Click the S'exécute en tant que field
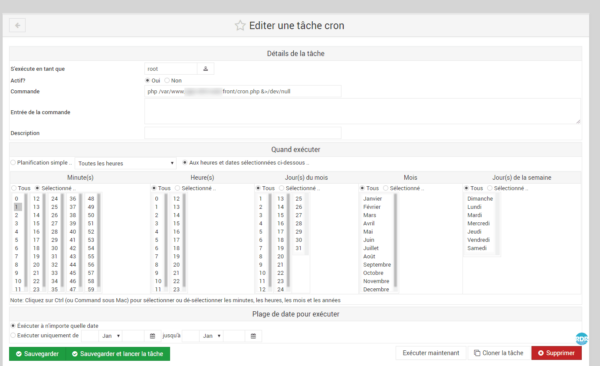600x366 pixels. [171, 69]
